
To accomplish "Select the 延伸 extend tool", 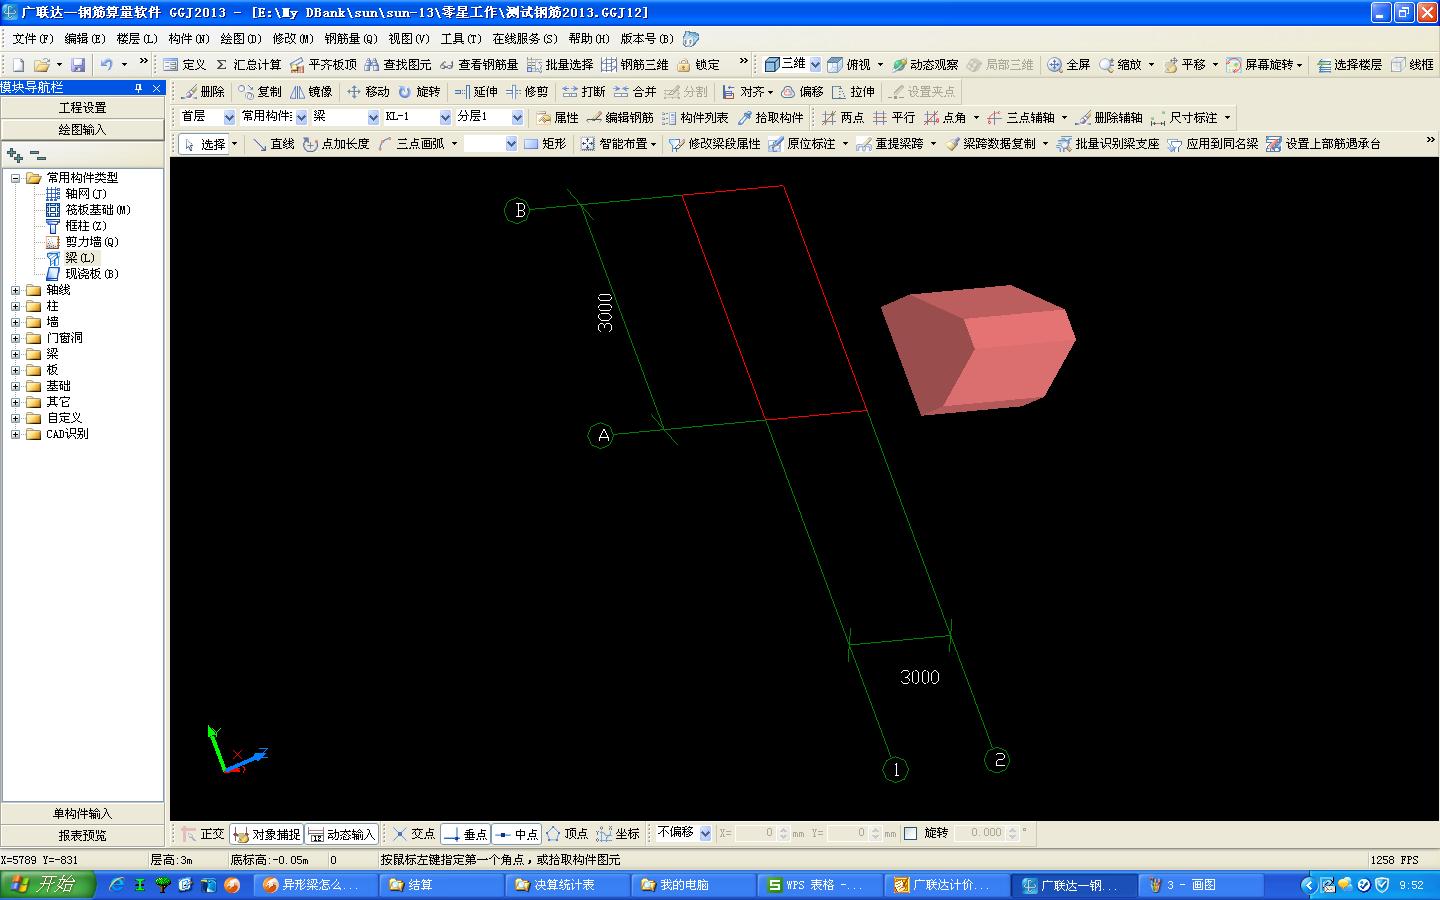I will pyautogui.click(x=476, y=91).
